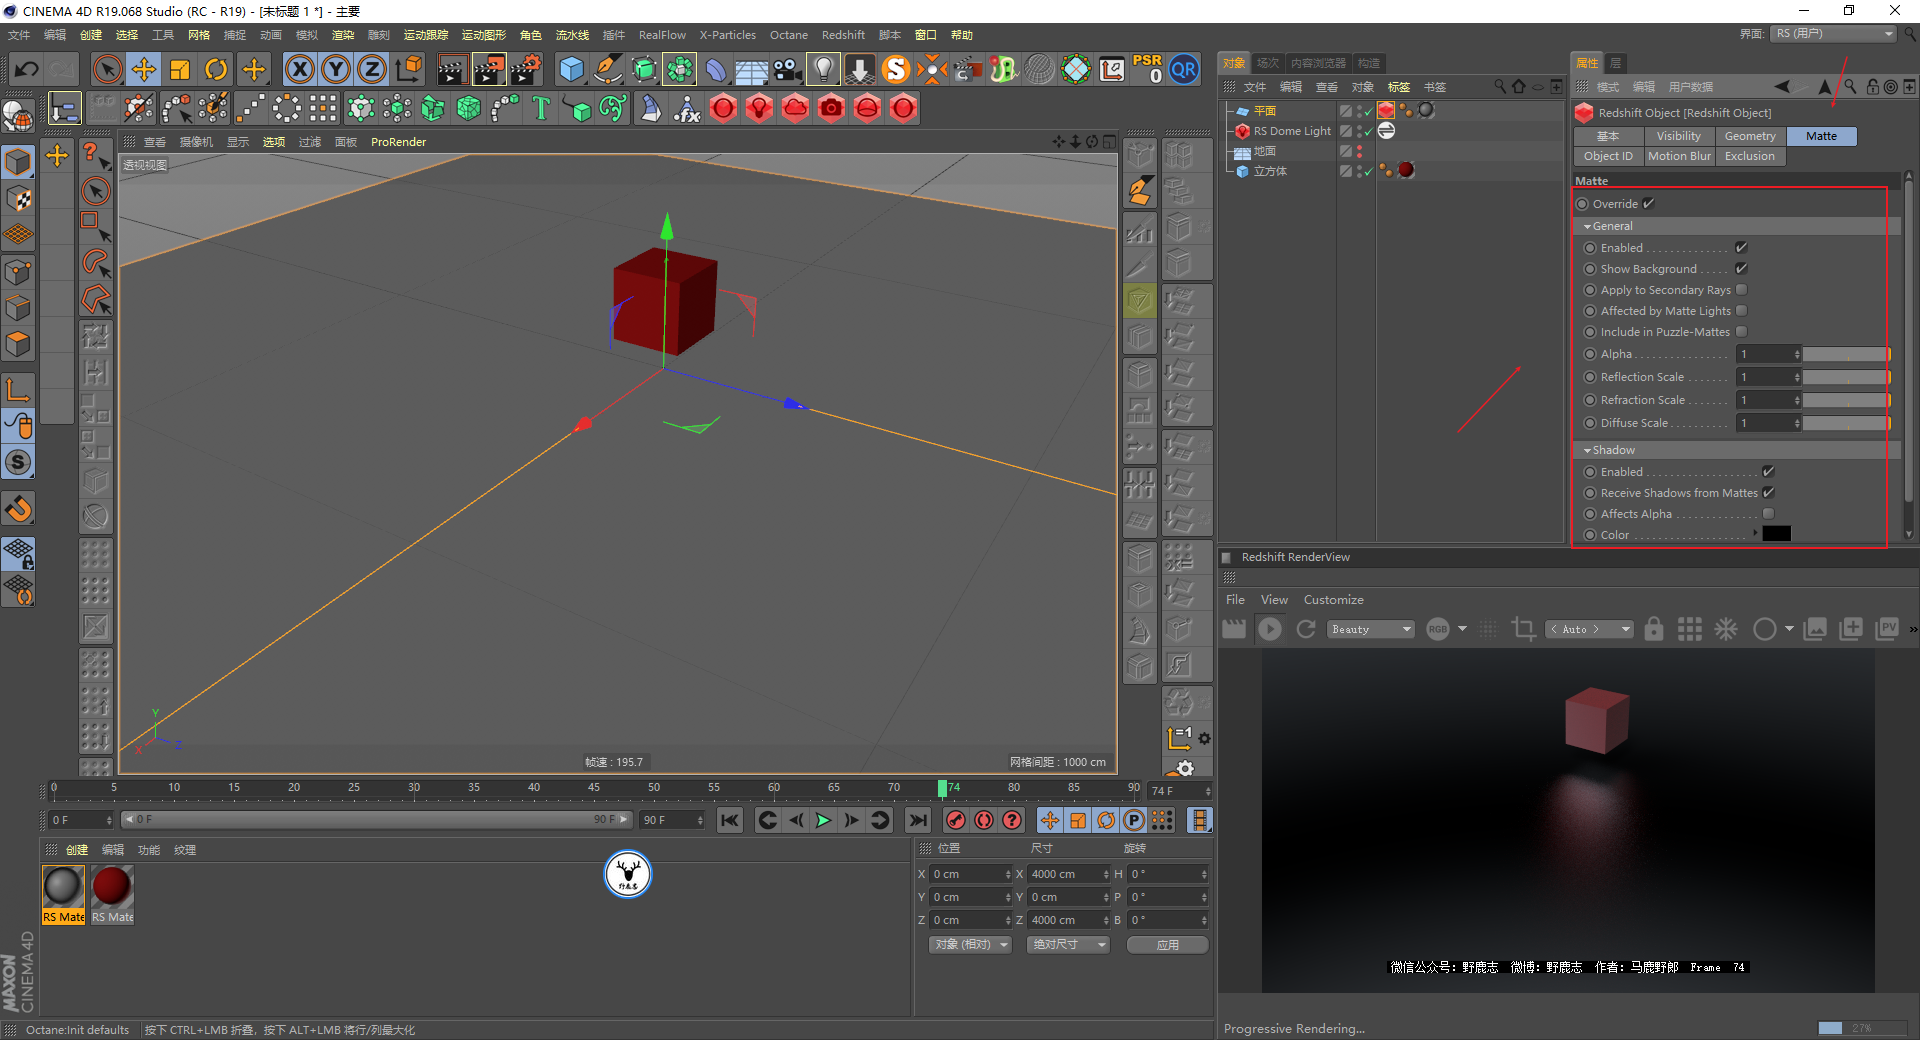The height and width of the screenshot is (1040, 1920).
Task: Start IPR play in Redshift RenderView
Action: [x=1270, y=629]
